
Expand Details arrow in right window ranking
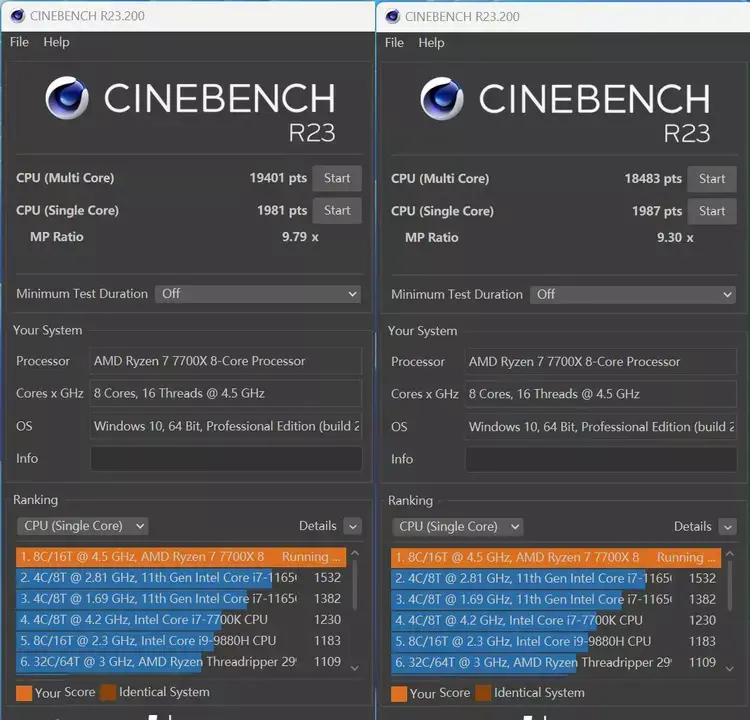(728, 528)
